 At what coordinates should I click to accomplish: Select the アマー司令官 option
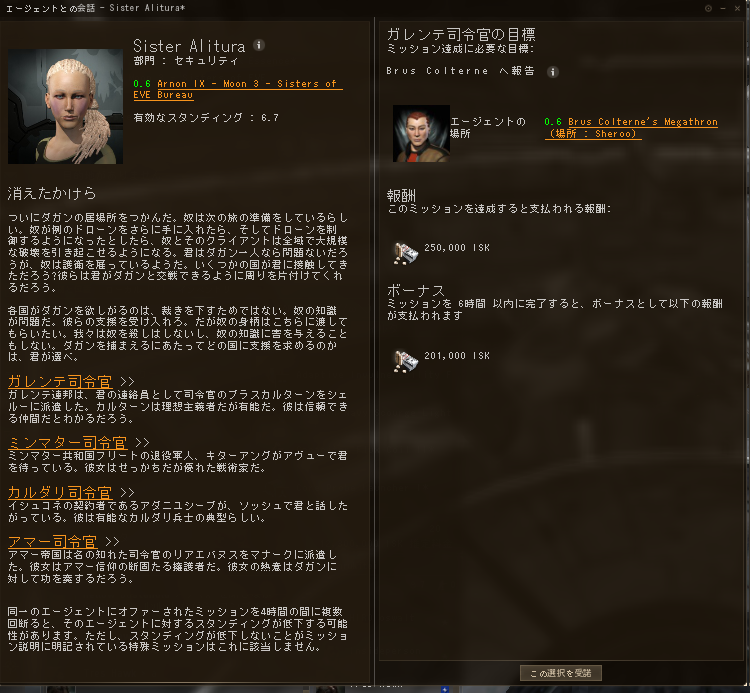click(53, 542)
